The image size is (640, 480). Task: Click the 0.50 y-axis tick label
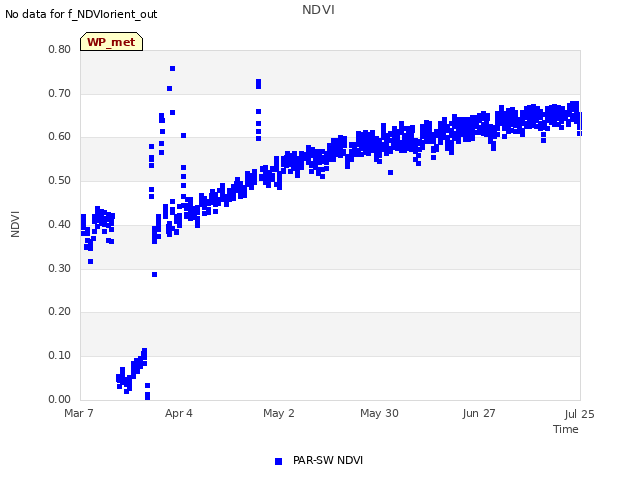click(x=60, y=180)
